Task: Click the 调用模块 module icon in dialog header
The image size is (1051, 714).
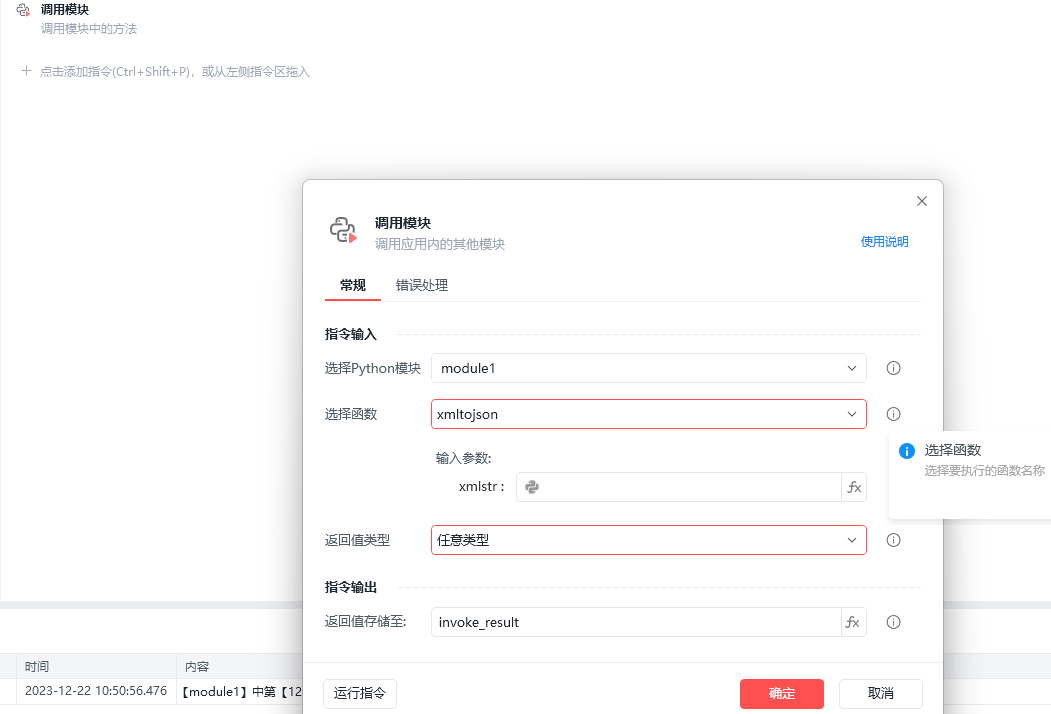Action: point(343,230)
